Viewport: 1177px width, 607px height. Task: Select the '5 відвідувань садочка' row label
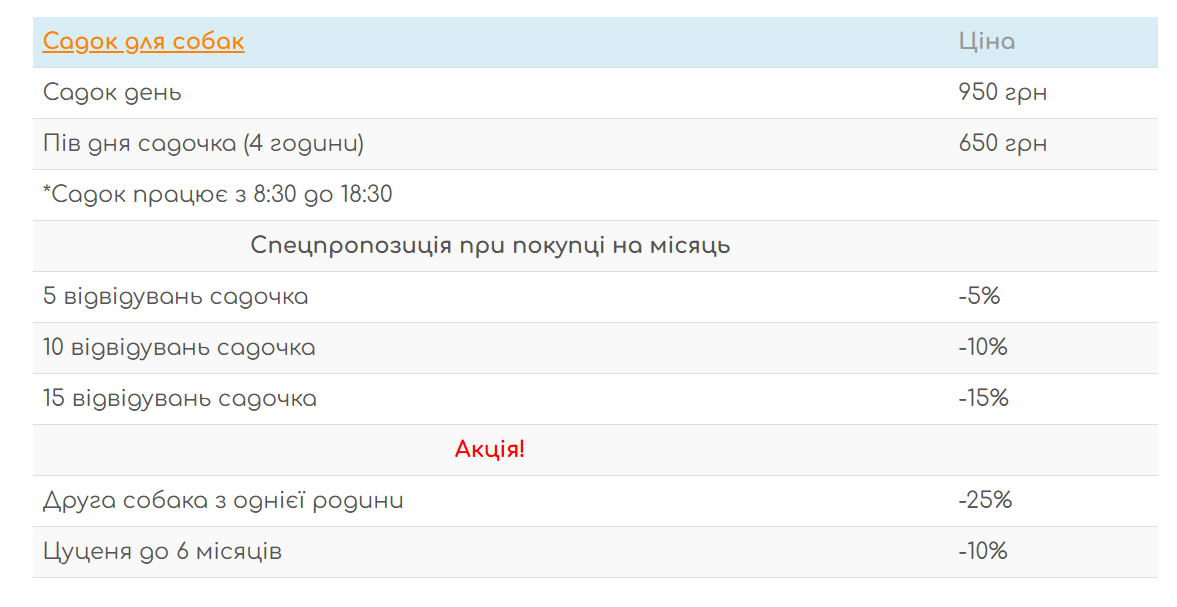pos(175,297)
